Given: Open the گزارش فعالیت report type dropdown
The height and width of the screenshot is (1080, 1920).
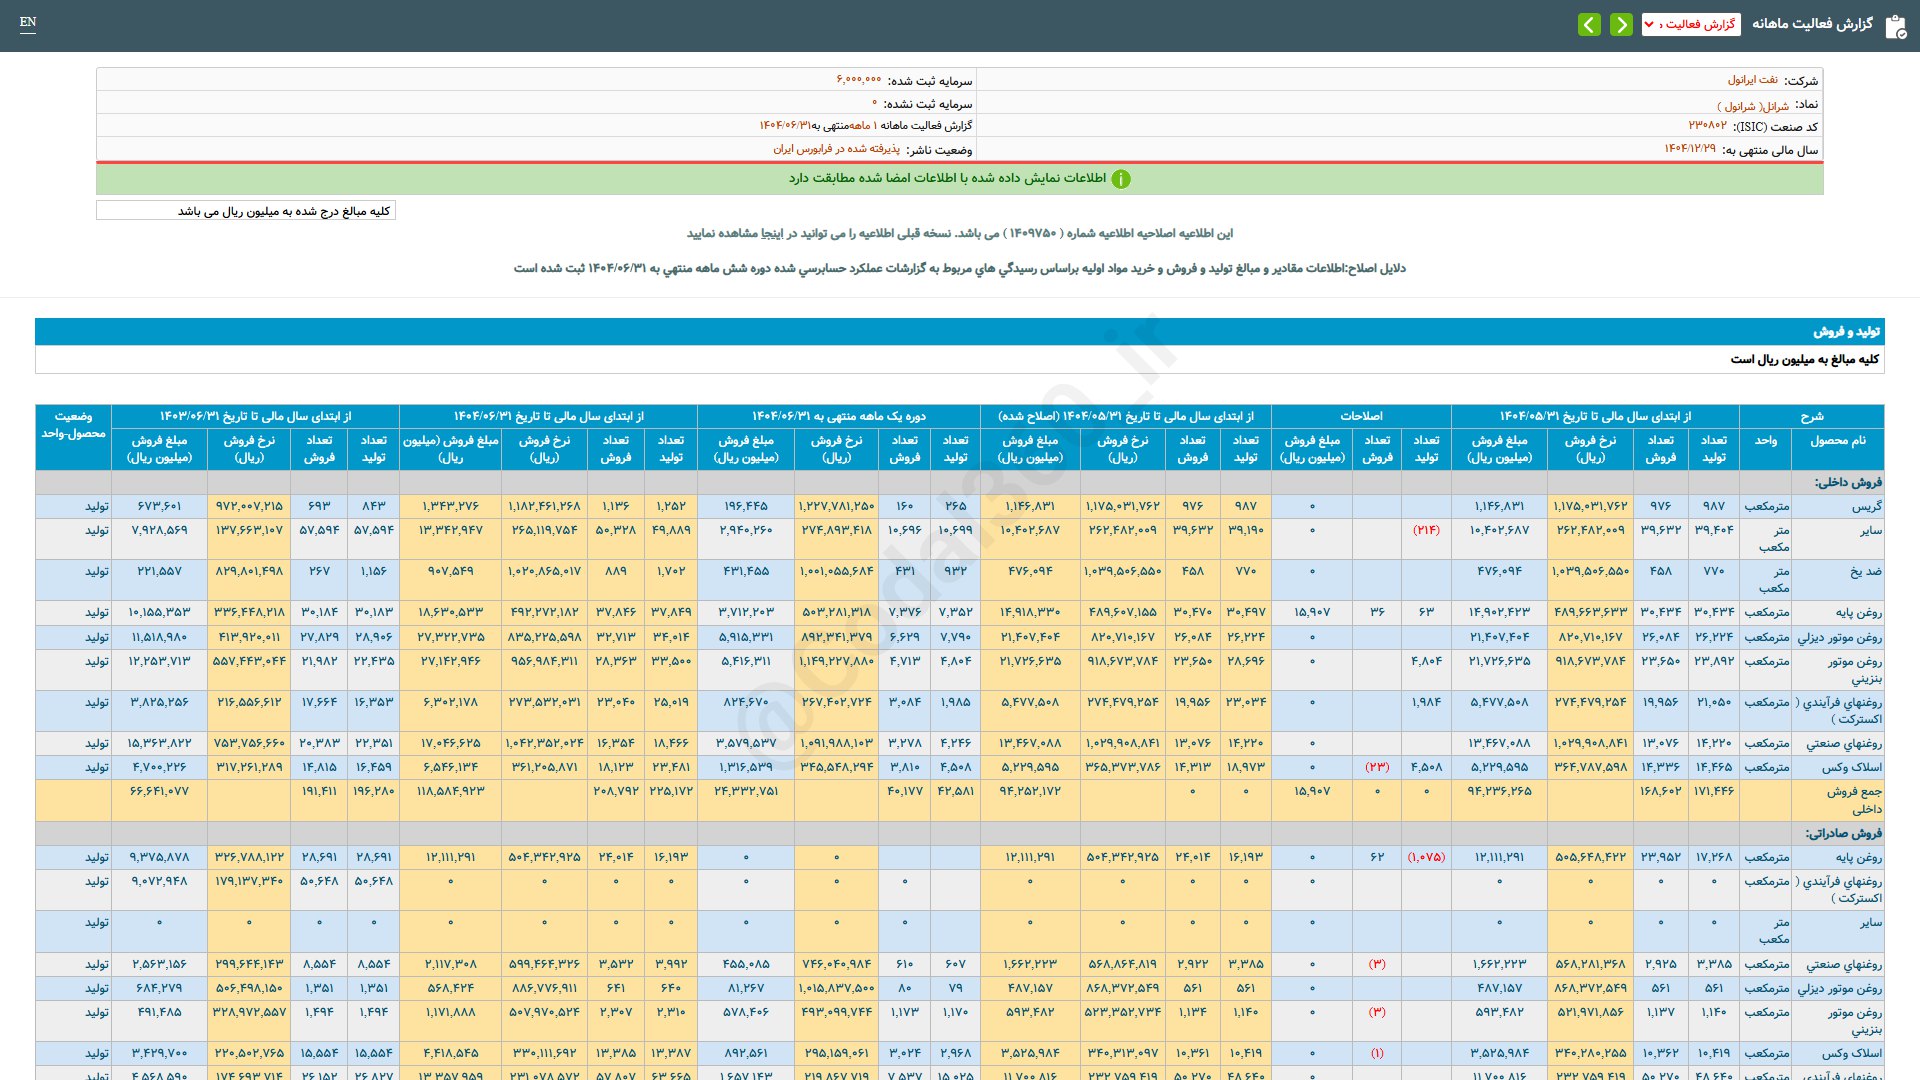Looking at the screenshot, I should (x=1691, y=24).
